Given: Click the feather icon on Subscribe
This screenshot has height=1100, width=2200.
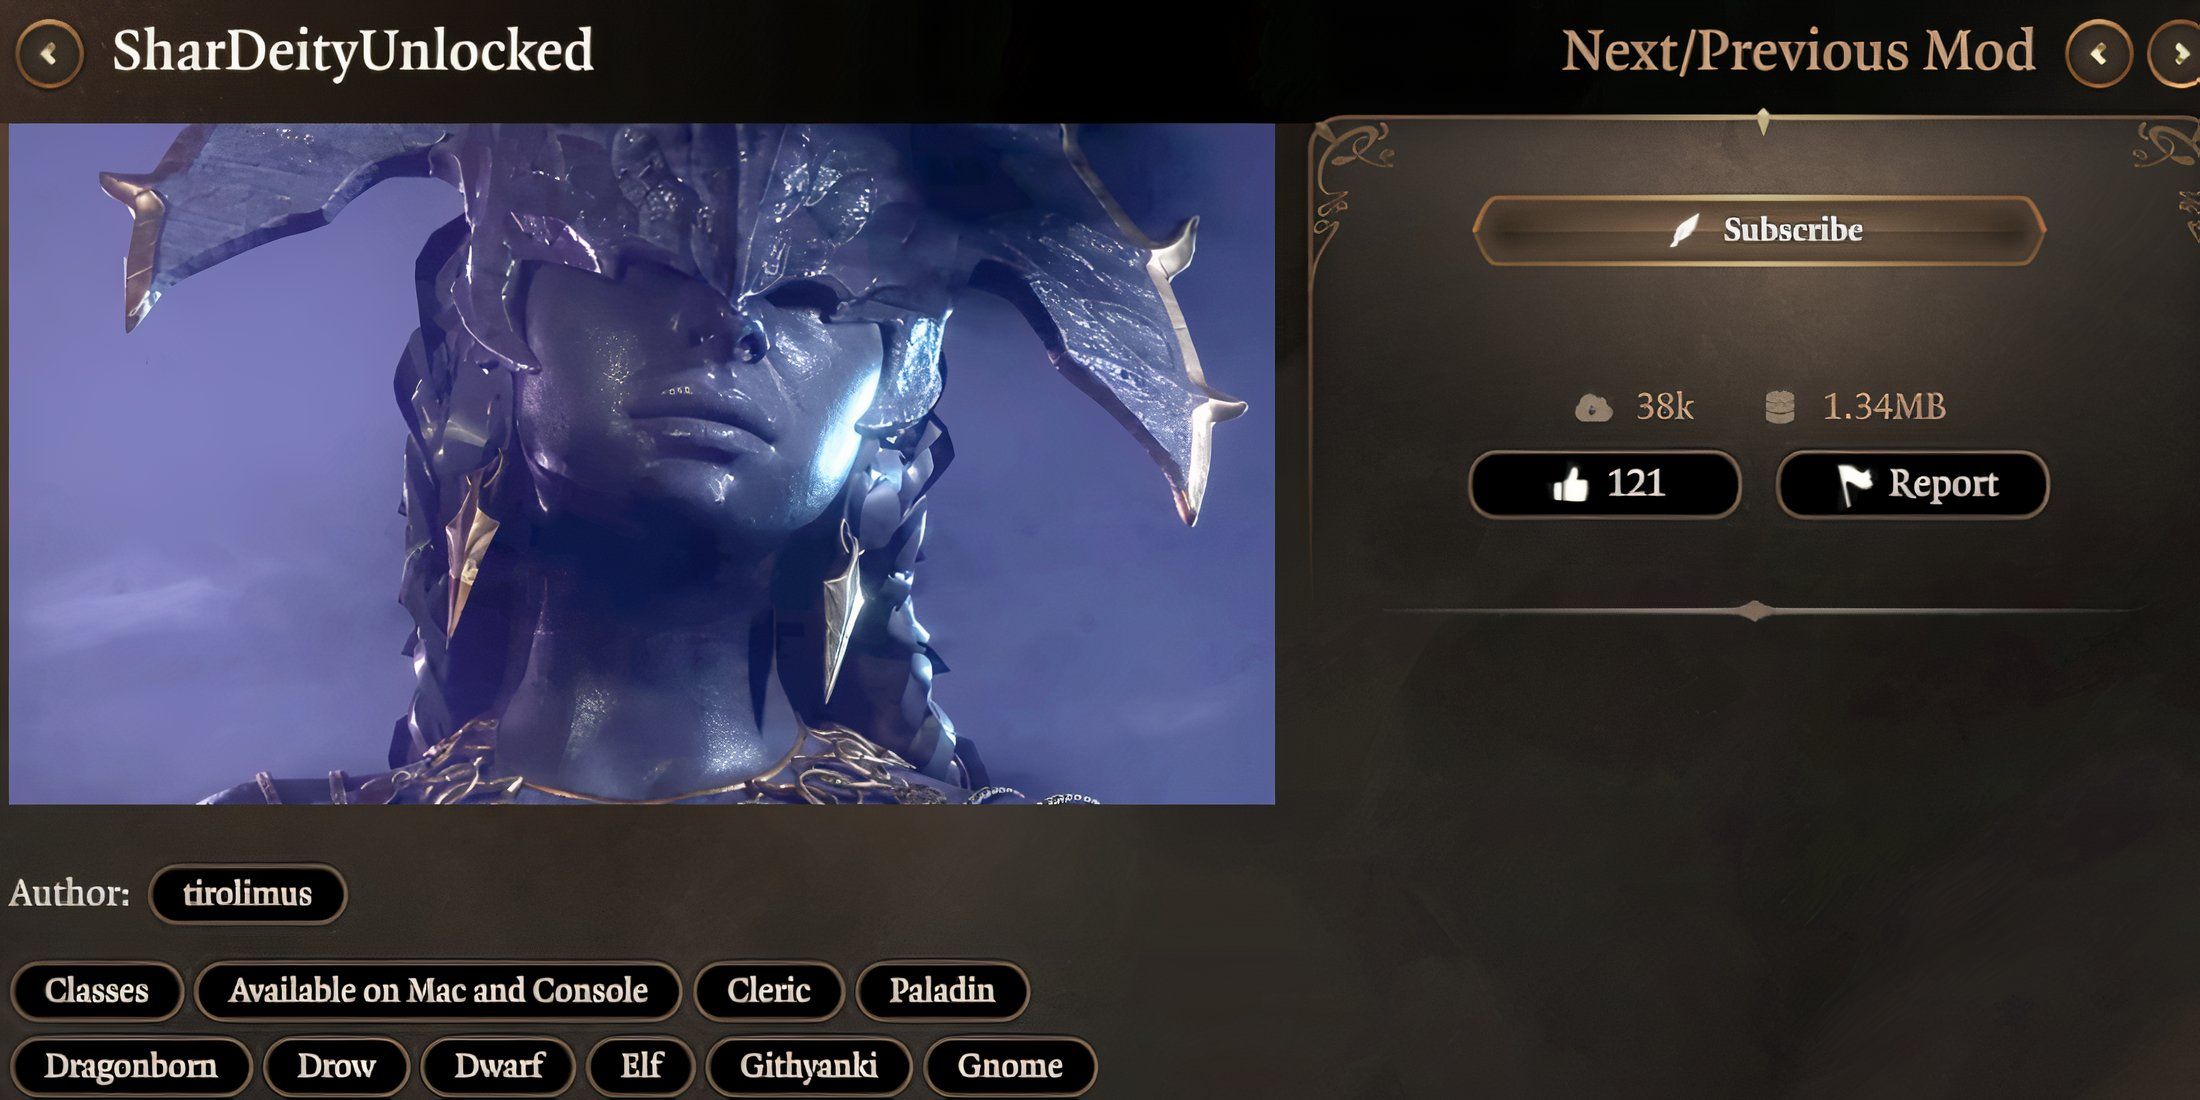Looking at the screenshot, I should point(1685,230).
